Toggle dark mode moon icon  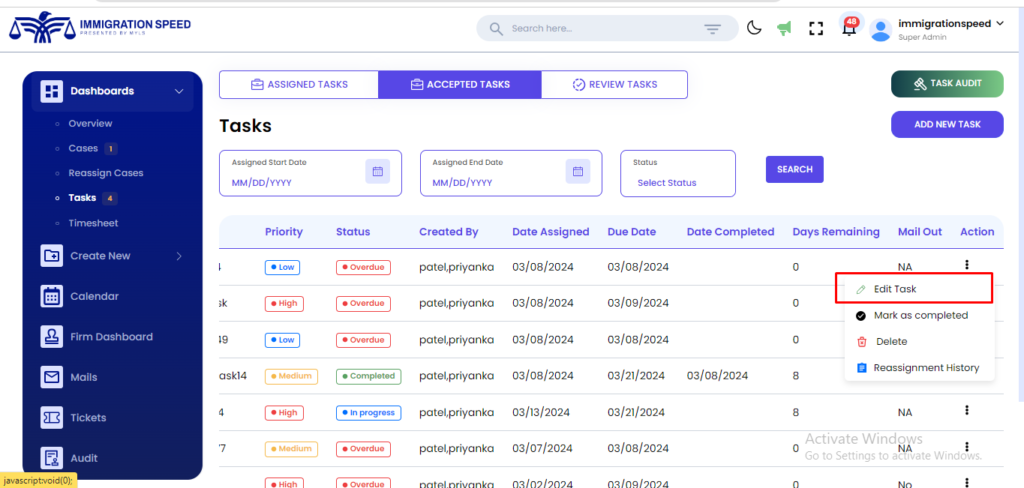pyautogui.click(x=754, y=28)
